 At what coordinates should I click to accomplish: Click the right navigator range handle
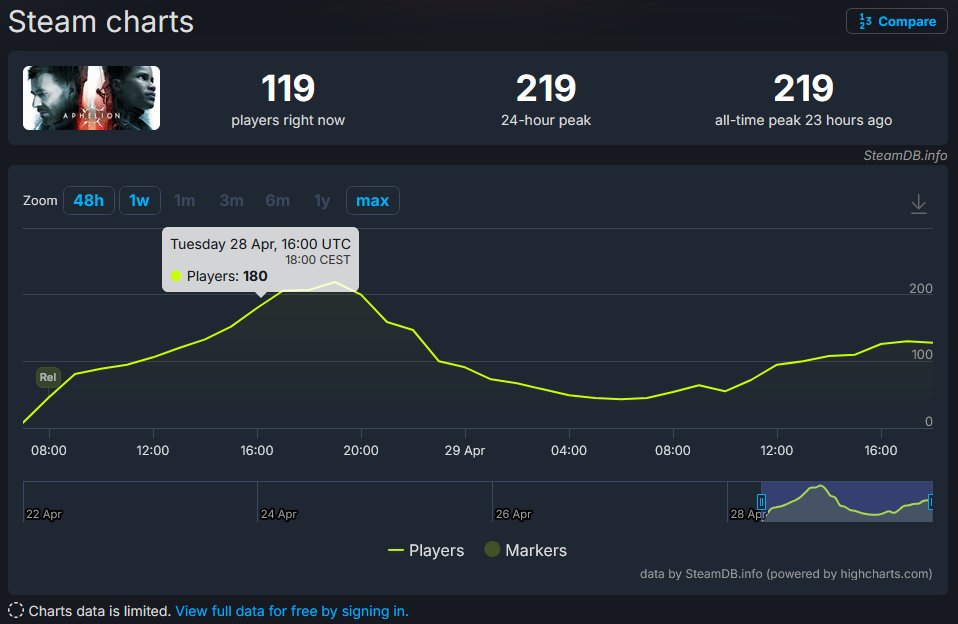click(x=931, y=502)
